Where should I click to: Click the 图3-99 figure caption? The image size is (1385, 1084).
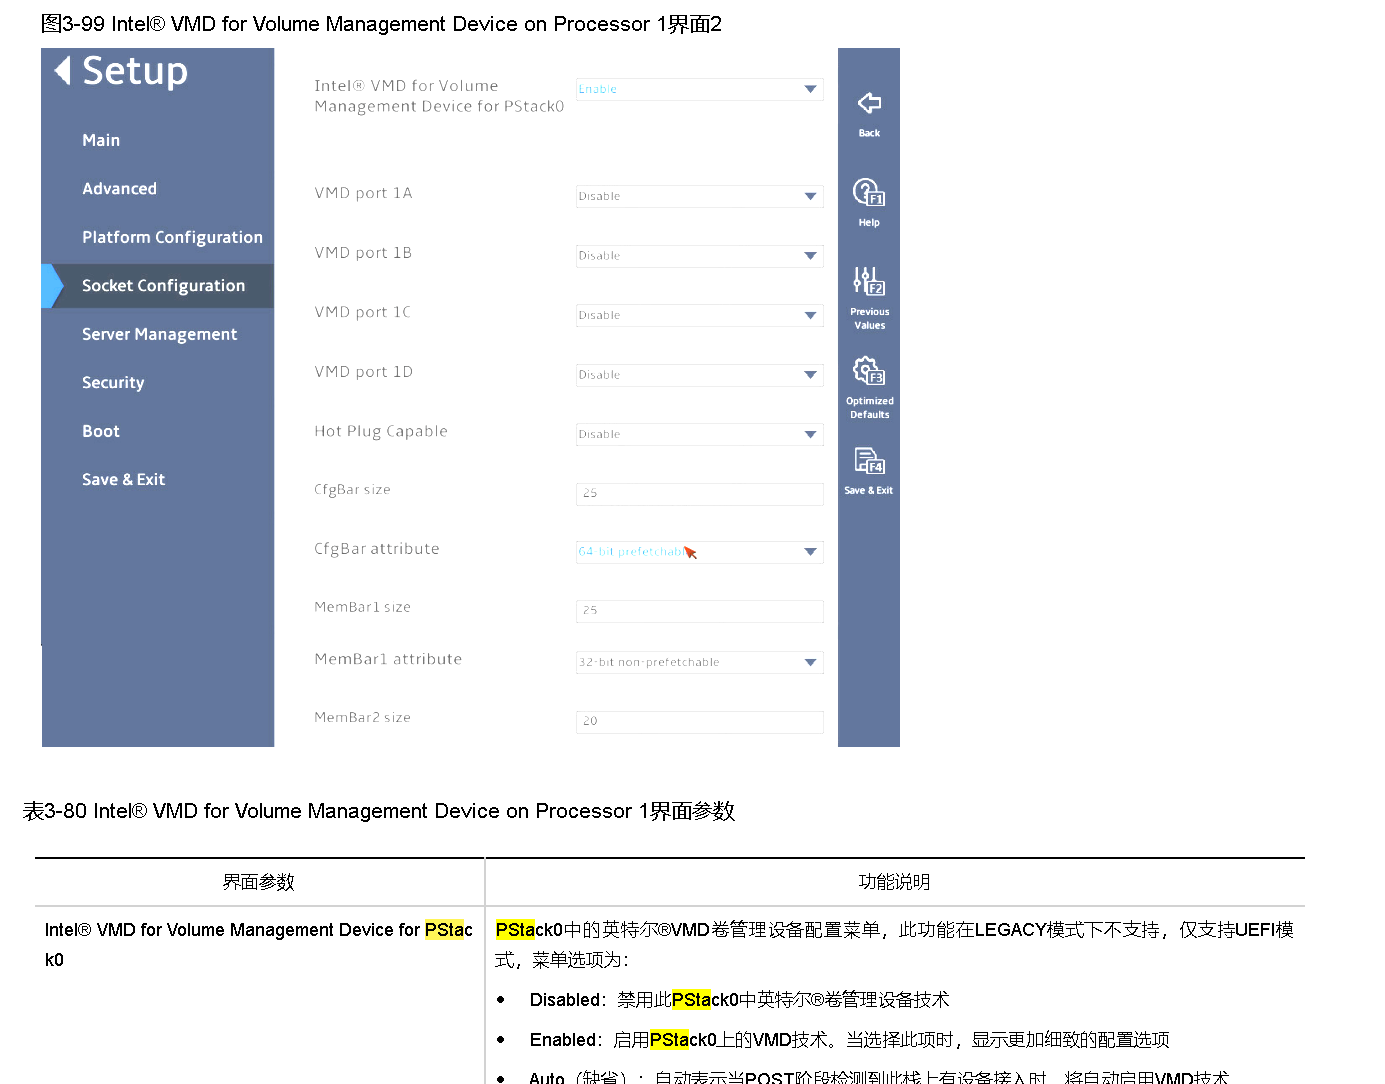pyautogui.click(x=381, y=24)
